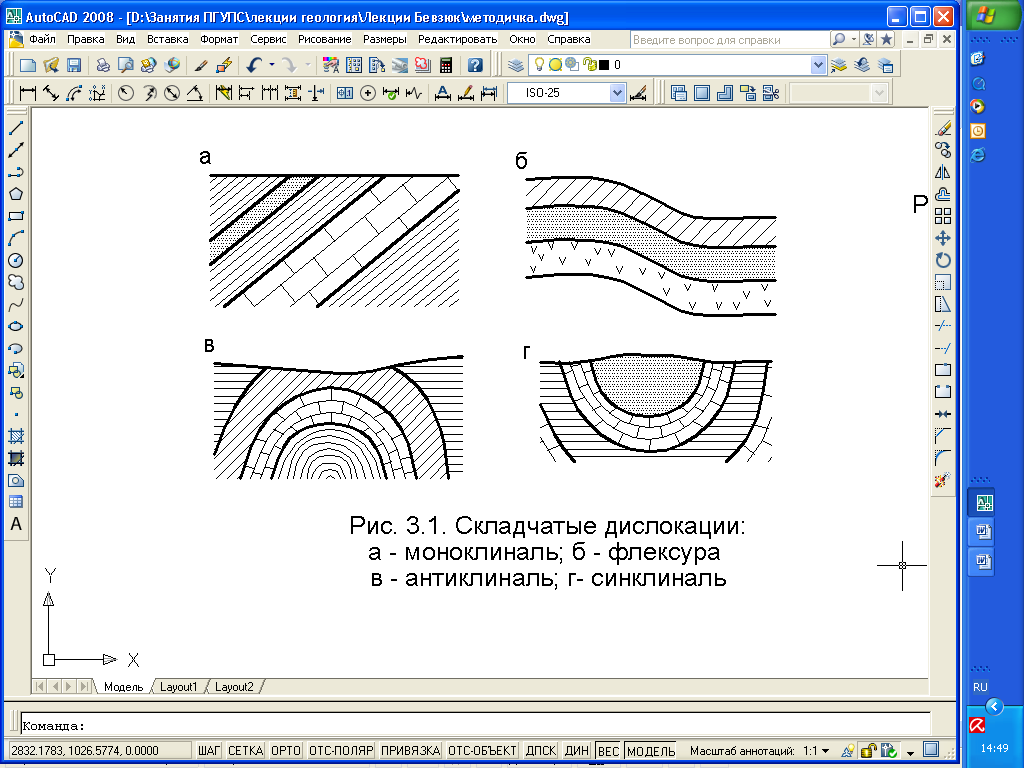The image size is (1024, 768).
Task: Toggle ВЕС lineweight display
Action: [x=608, y=750]
